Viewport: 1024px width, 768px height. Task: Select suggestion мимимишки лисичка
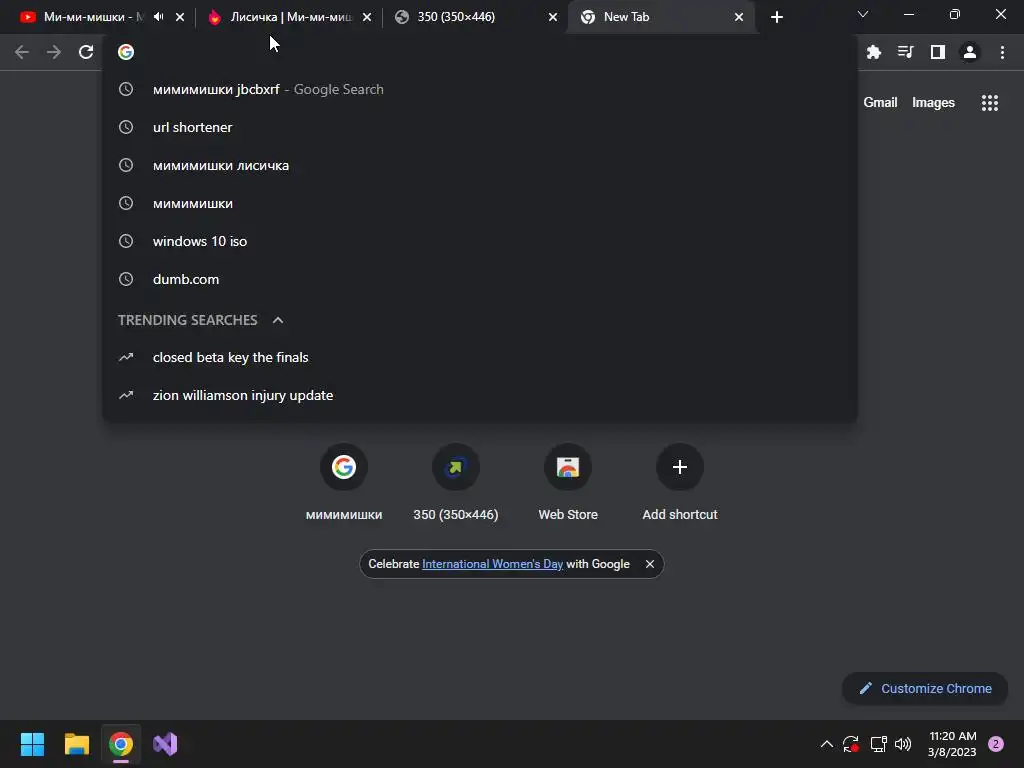(480, 165)
